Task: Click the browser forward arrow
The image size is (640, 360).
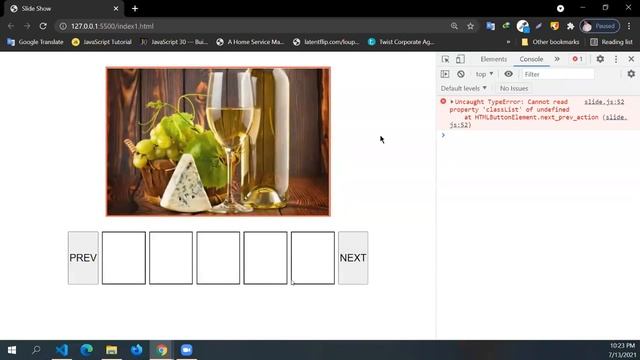Action: 27,26
